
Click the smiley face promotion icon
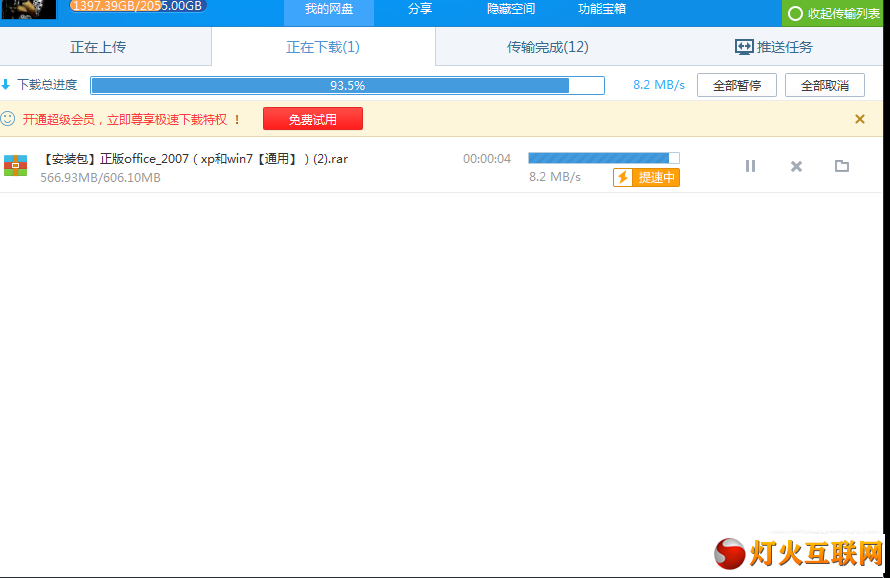pos(8,119)
